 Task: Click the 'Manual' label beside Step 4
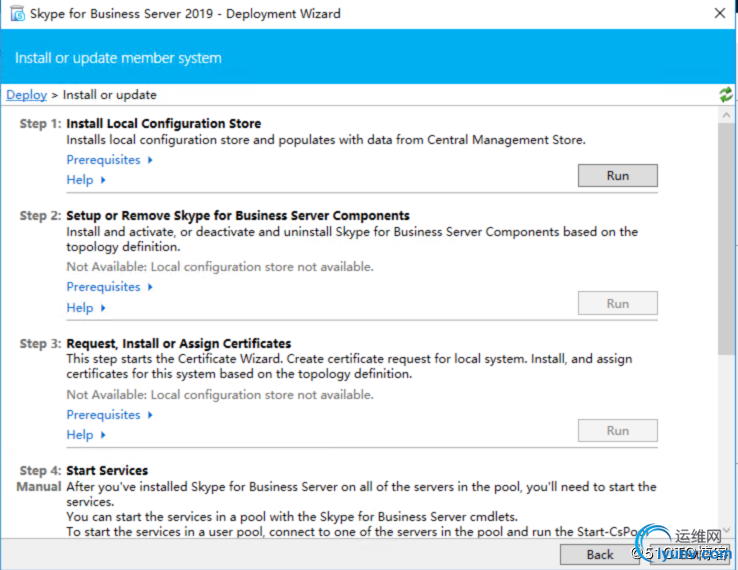[x=39, y=487]
